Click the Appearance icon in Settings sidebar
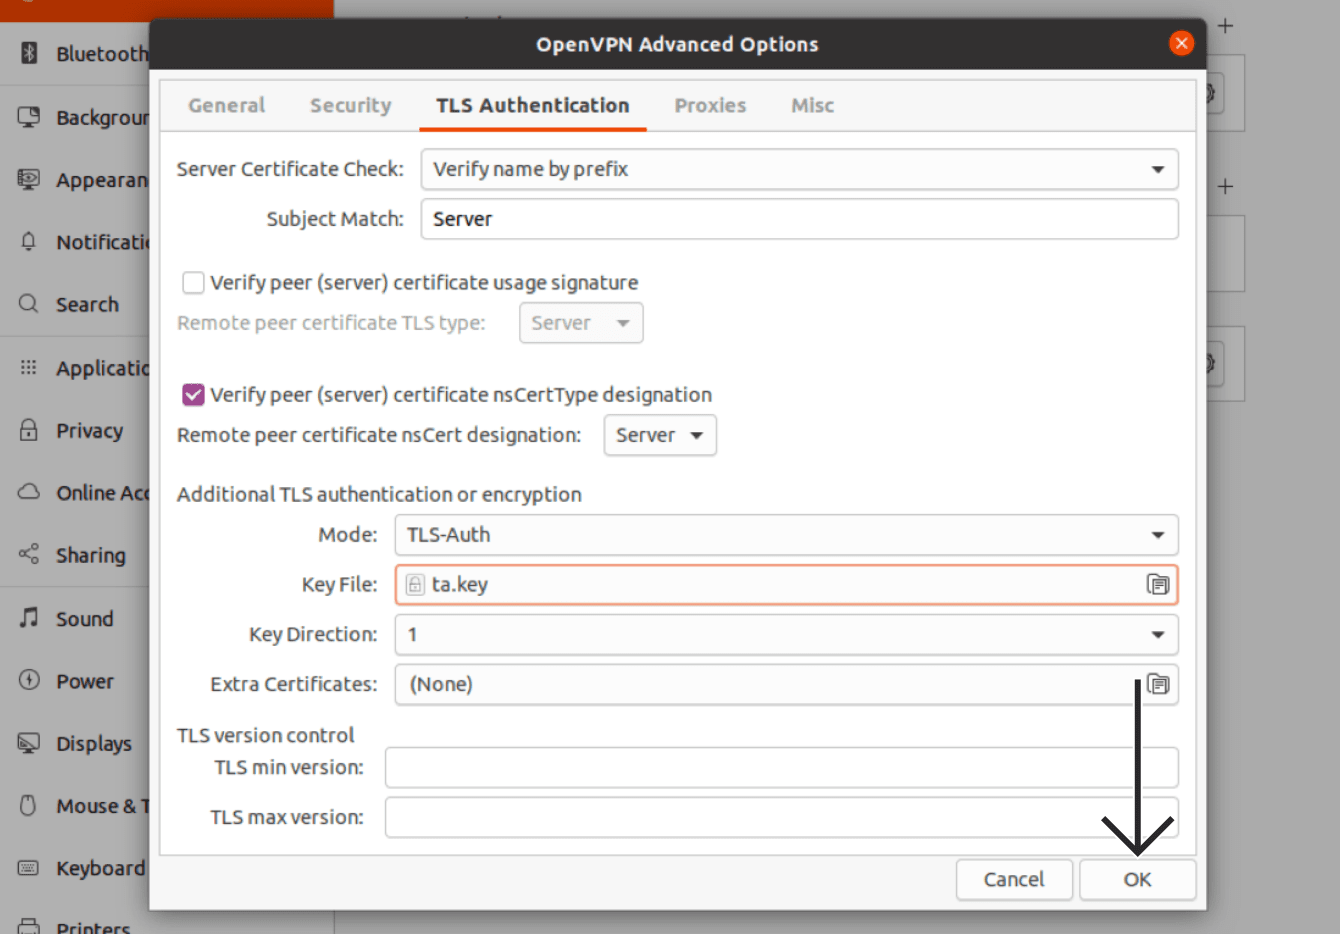 point(29,180)
